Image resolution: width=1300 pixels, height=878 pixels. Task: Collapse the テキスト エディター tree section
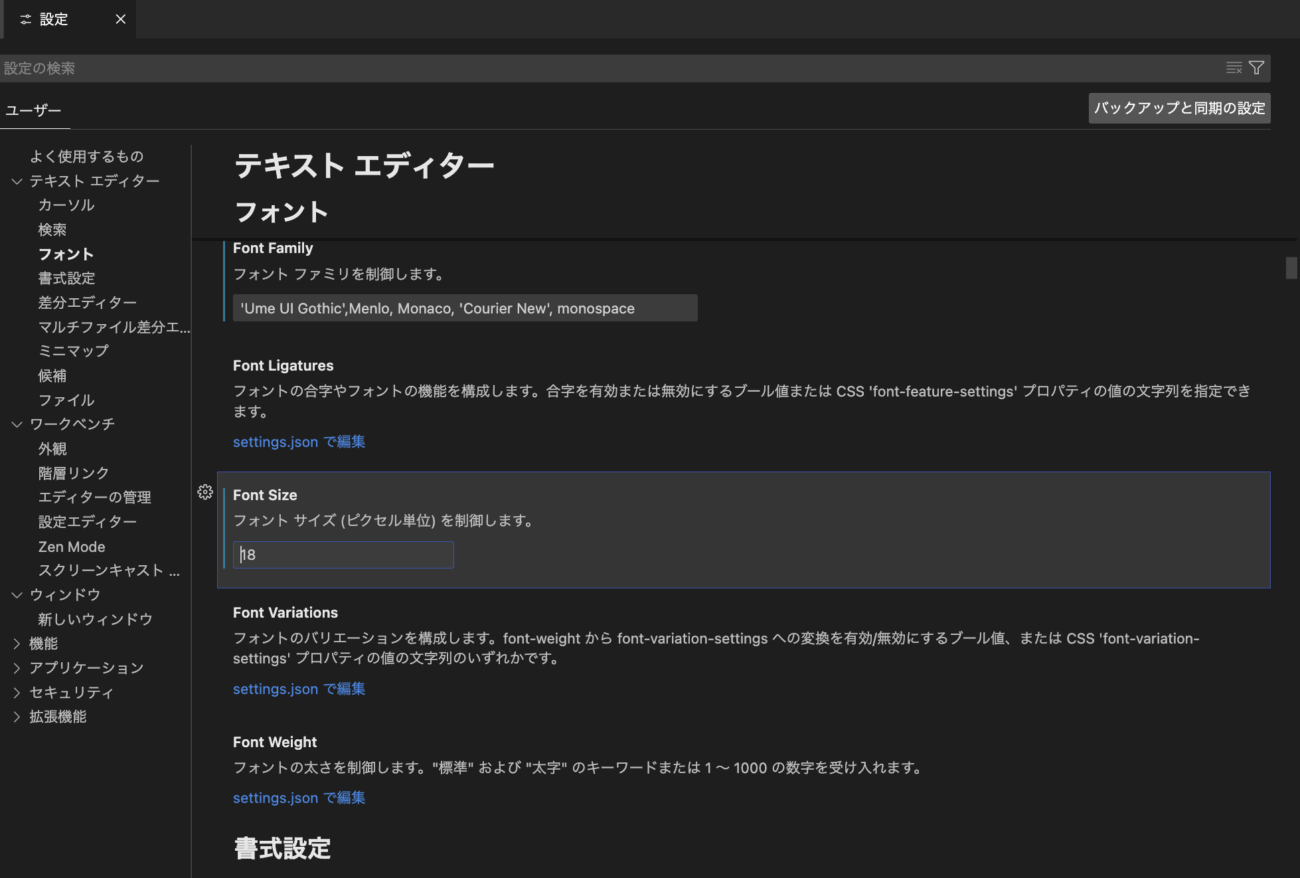(x=17, y=181)
